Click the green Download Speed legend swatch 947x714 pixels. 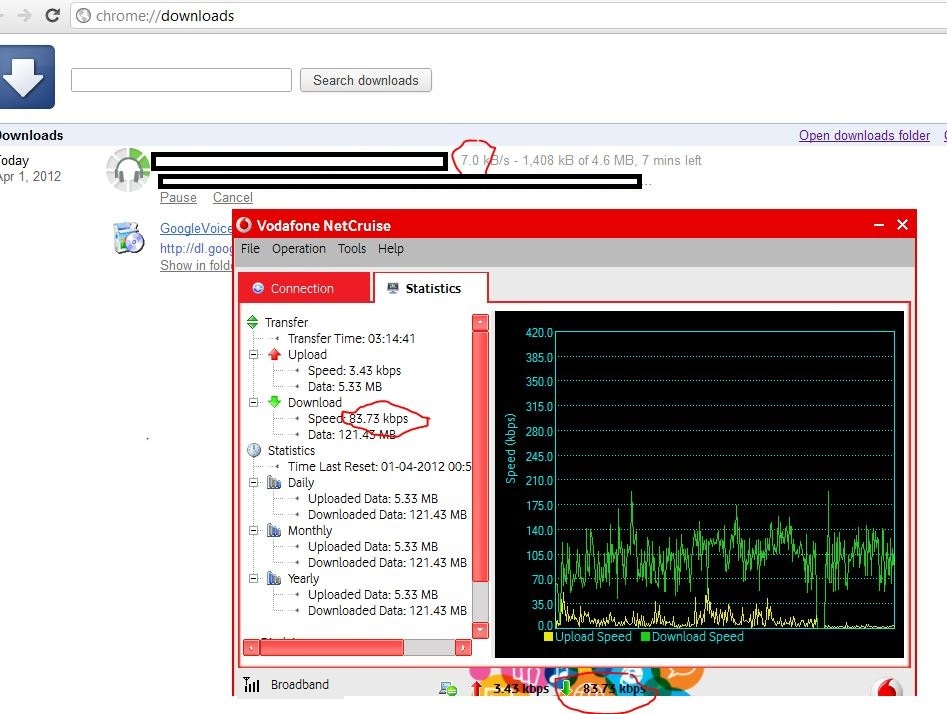(645, 637)
